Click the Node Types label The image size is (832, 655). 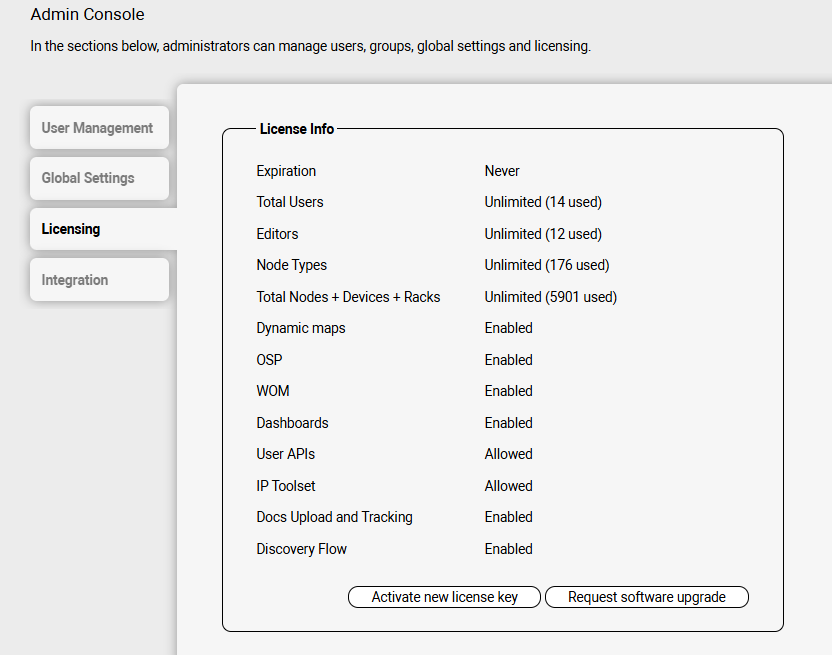[x=291, y=265]
